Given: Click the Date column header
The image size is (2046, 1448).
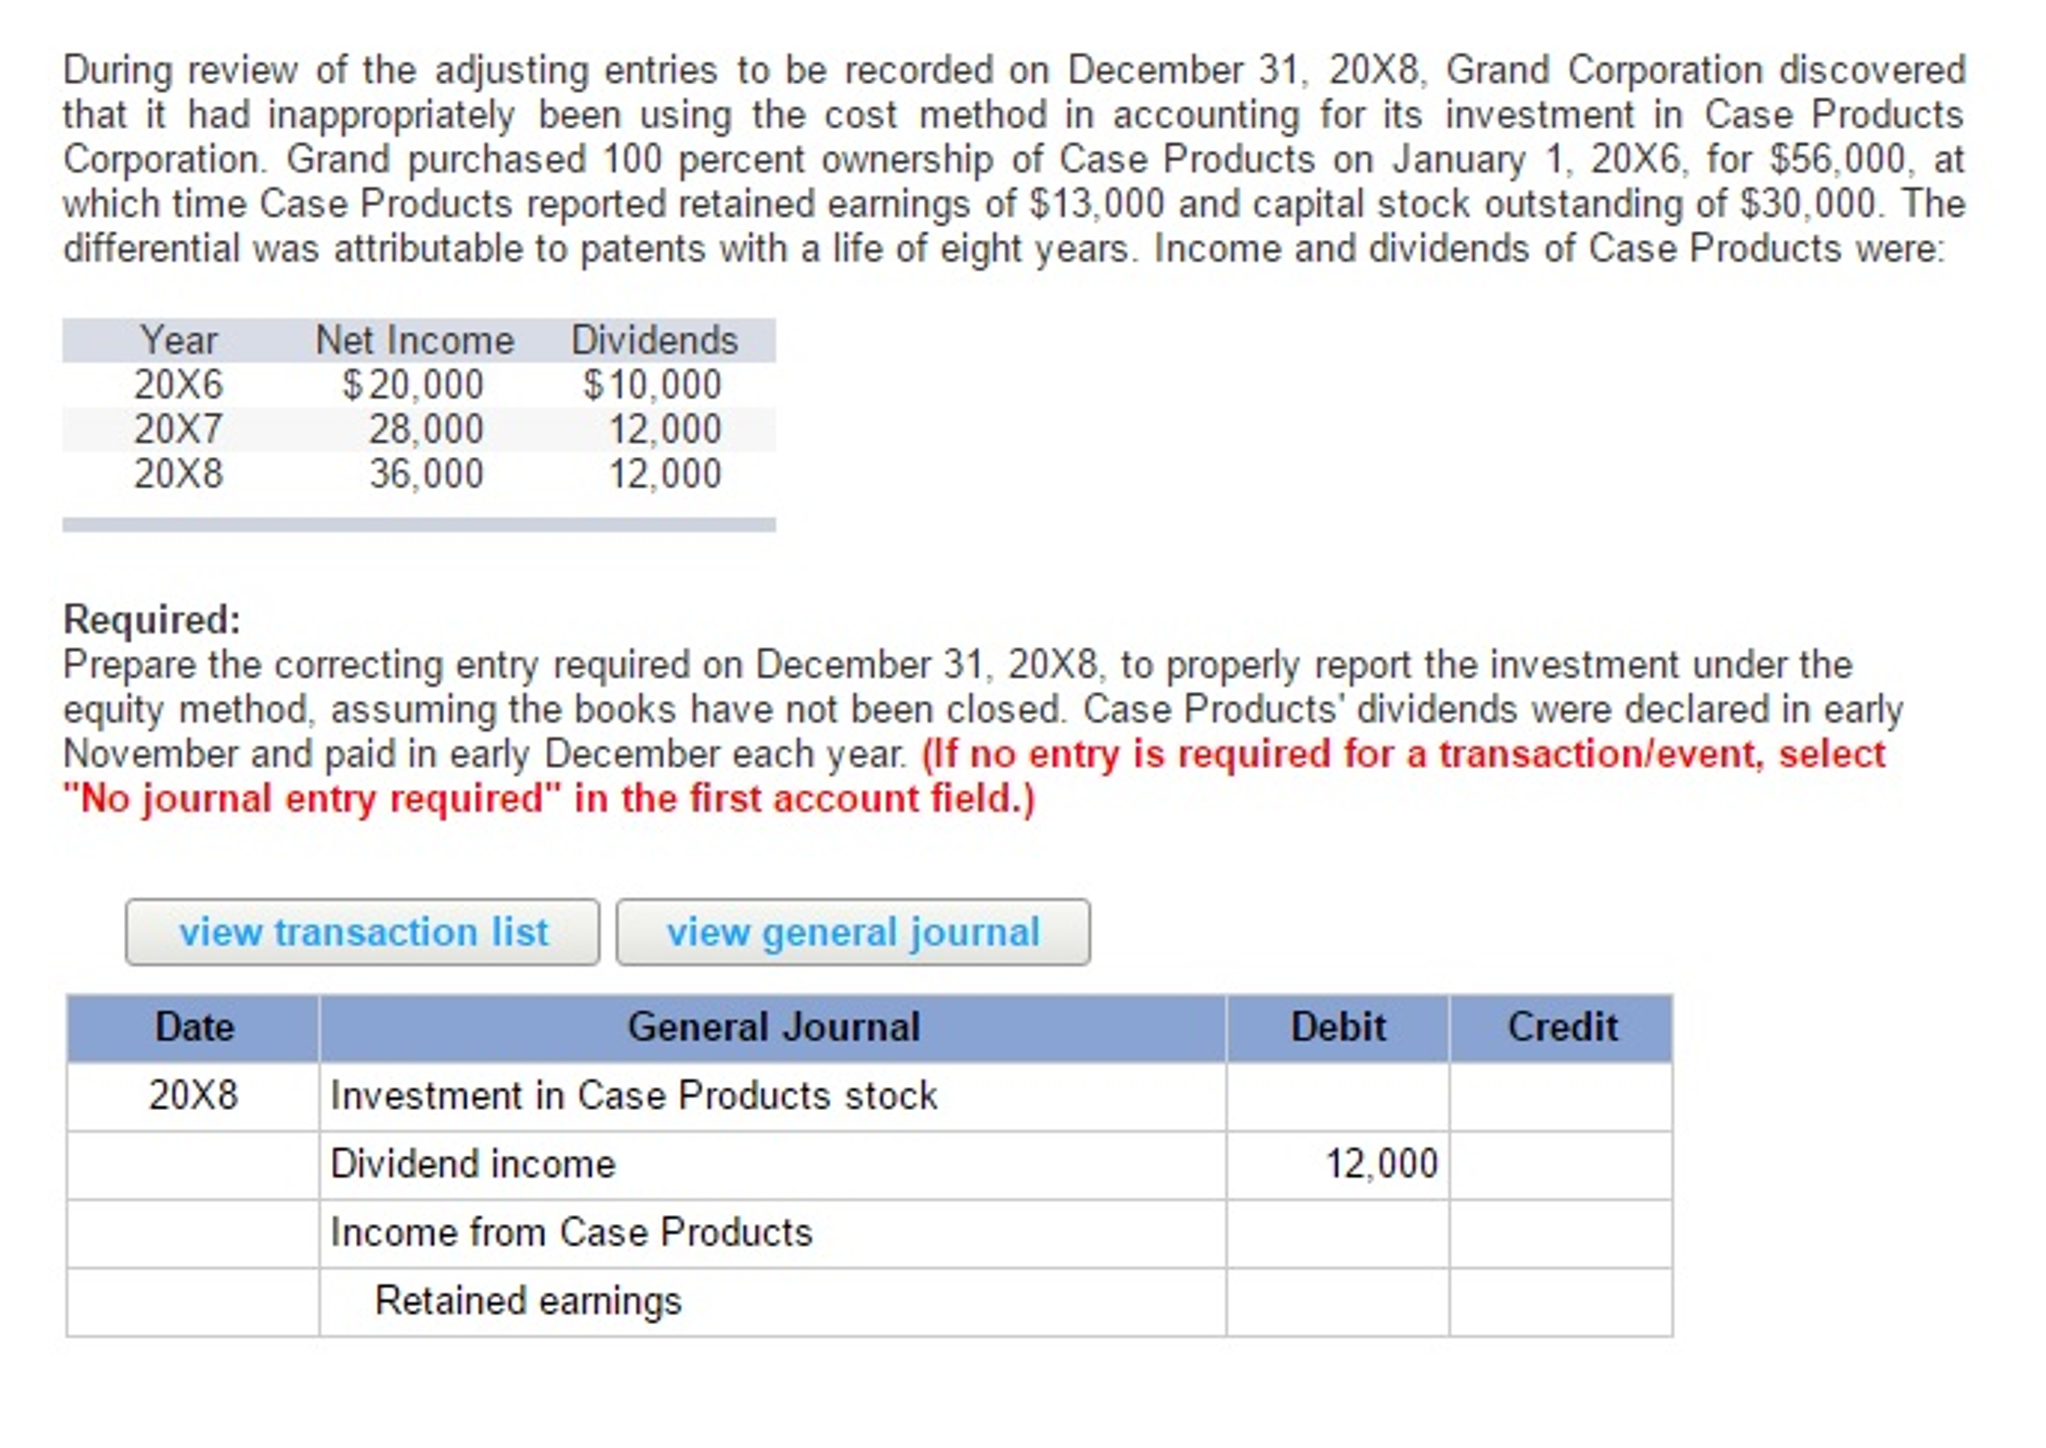Looking at the screenshot, I should click(193, 1027).
